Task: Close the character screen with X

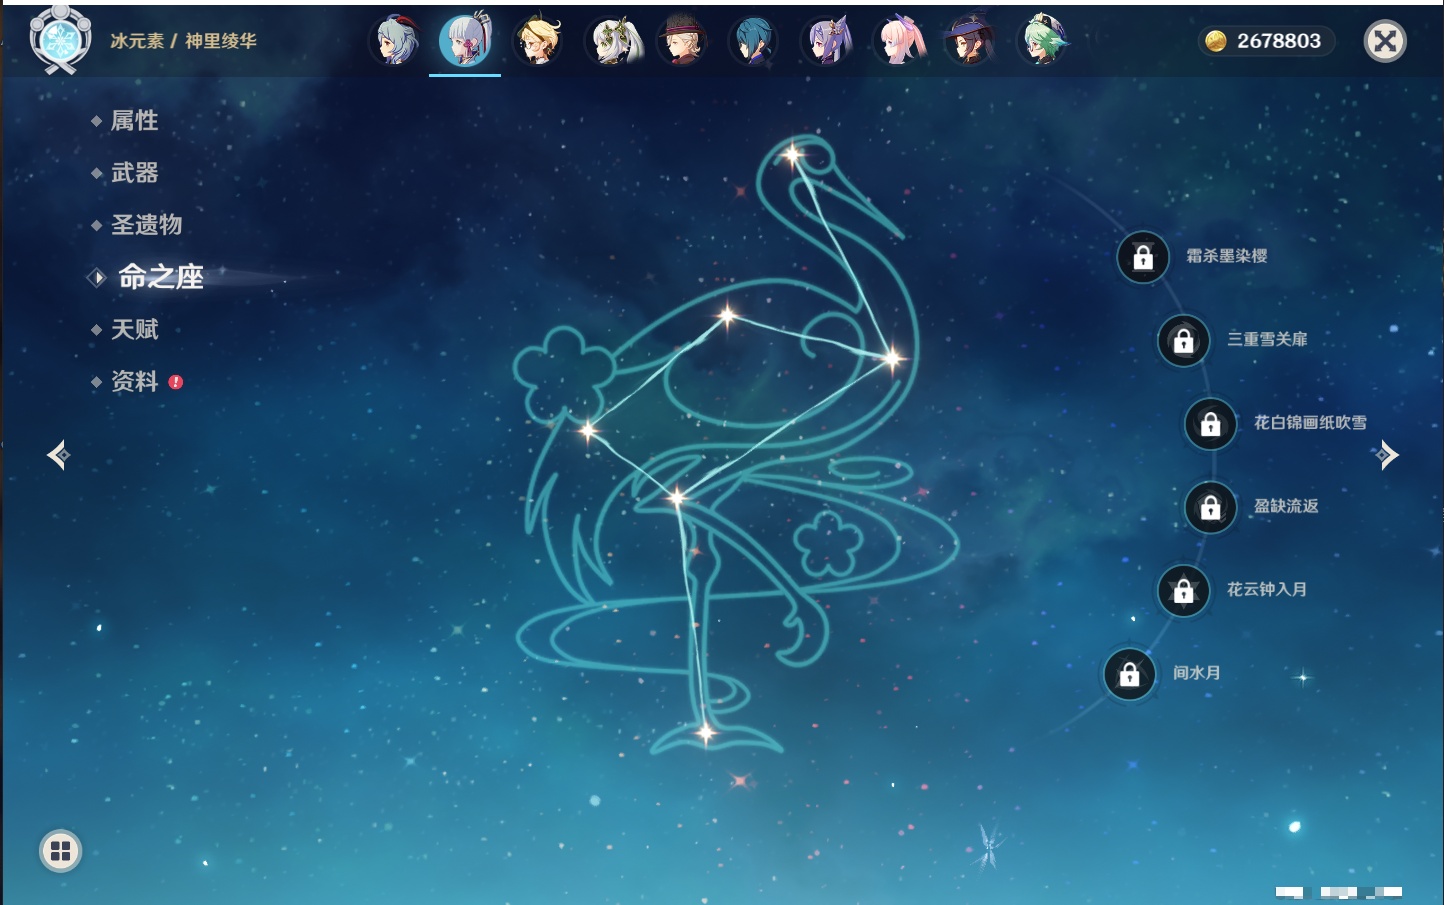Action: (1385, 41)
